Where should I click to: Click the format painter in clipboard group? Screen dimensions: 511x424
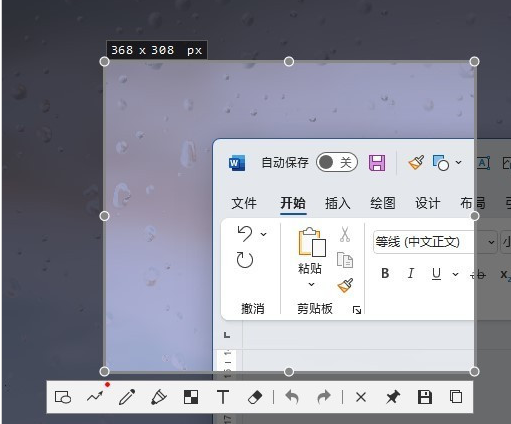point(345,286)
